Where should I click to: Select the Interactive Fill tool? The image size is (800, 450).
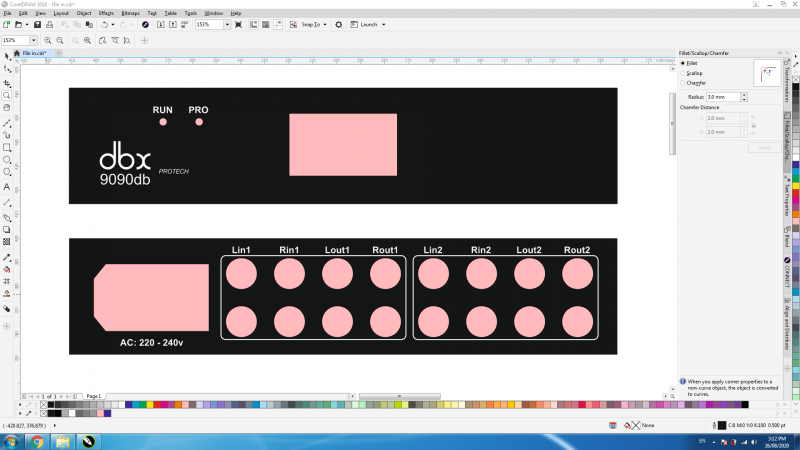(x=7, y=269)
